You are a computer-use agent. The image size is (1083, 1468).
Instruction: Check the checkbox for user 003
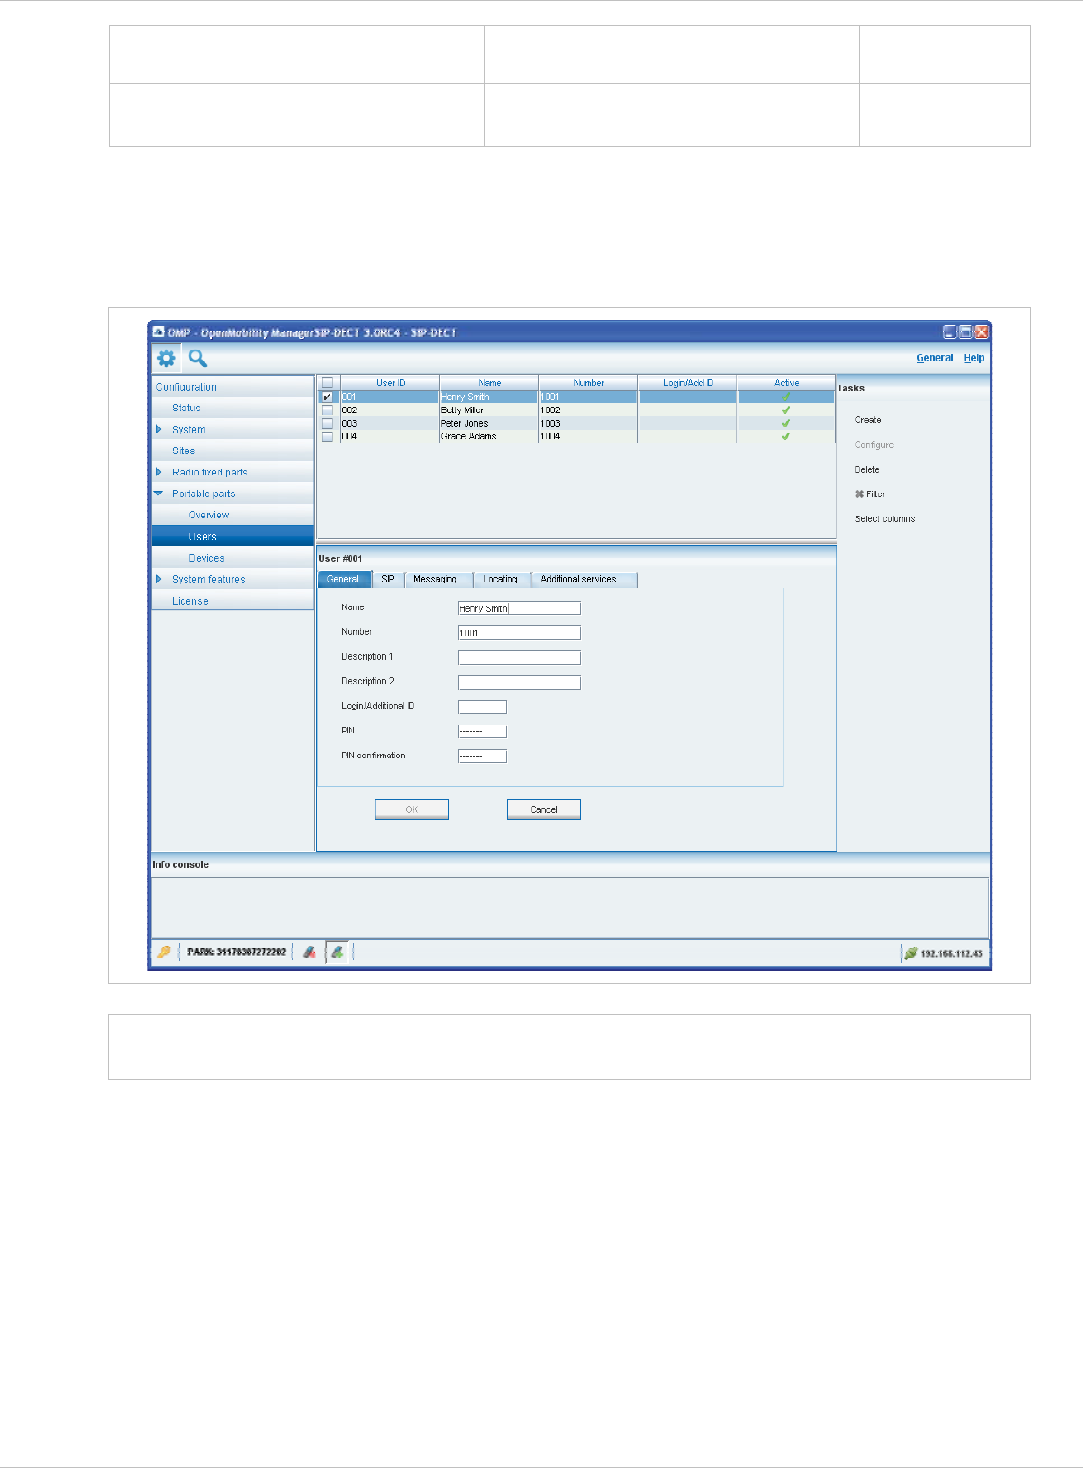click(327, 423)
